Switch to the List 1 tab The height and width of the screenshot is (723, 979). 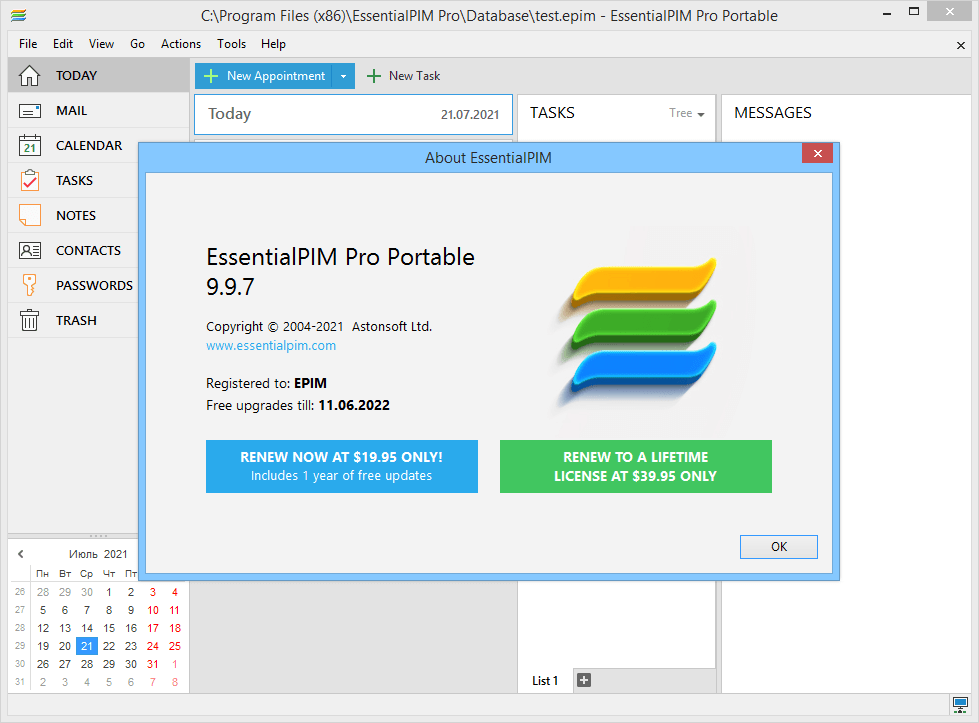pyautogui.click(x=545, y=681)
